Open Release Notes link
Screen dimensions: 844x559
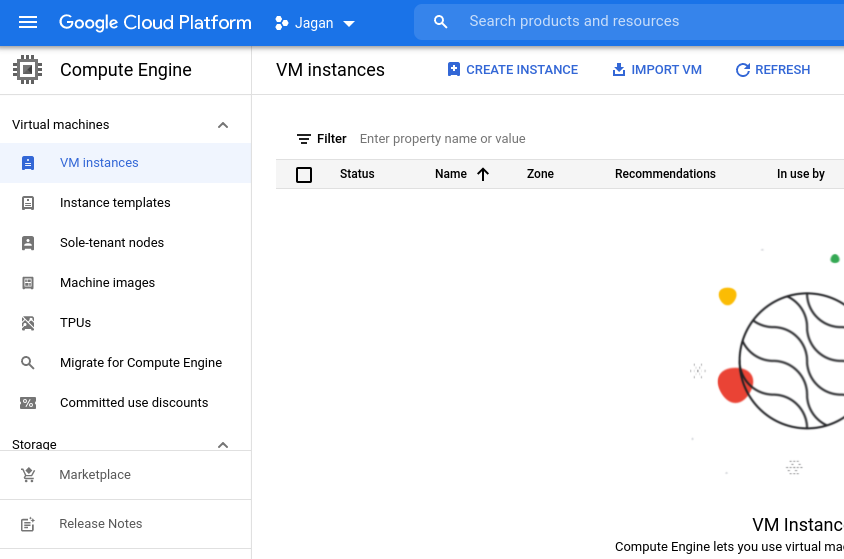tap(101, 523)
